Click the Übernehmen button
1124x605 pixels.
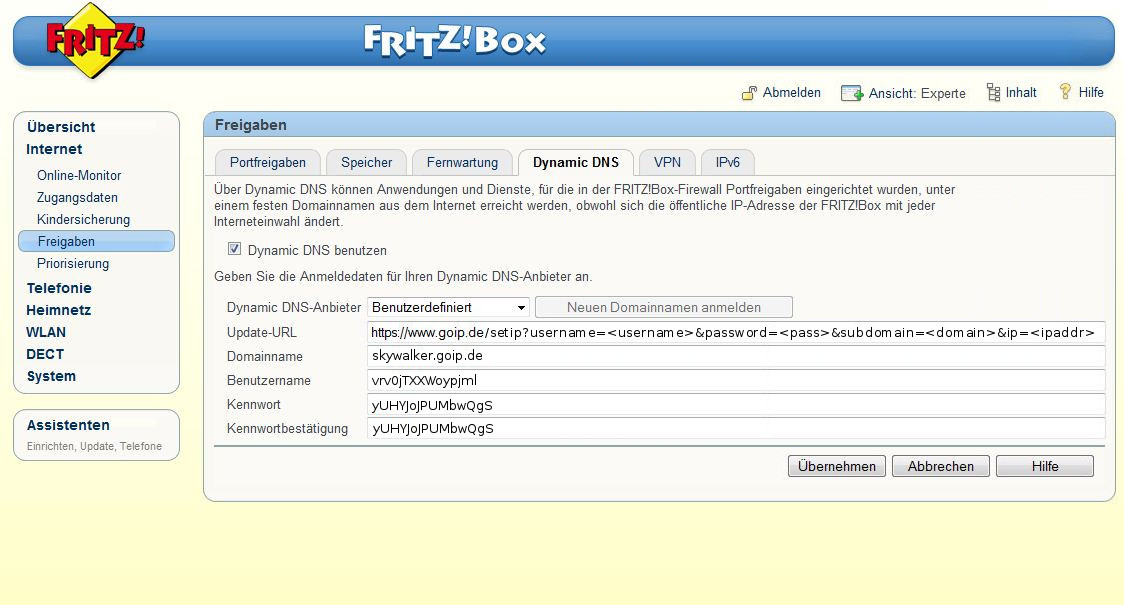837,466
